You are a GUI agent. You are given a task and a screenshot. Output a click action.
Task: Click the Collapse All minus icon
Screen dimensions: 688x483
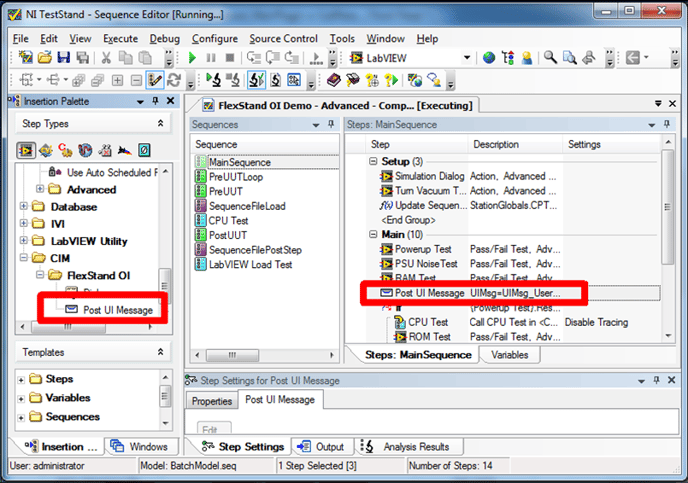(136, 80)
